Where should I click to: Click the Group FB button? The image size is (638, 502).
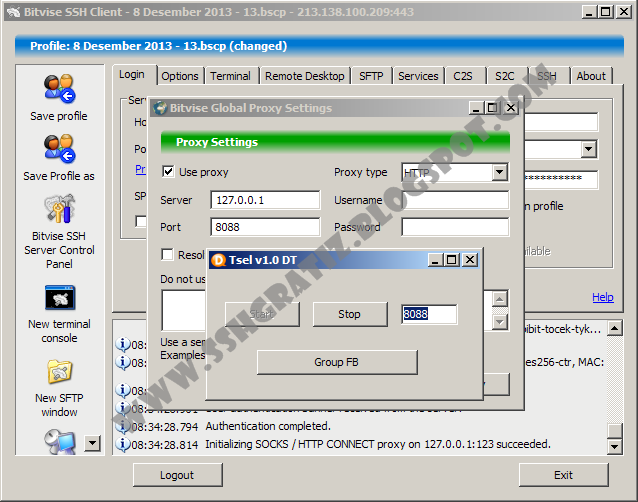pos(336,362)
